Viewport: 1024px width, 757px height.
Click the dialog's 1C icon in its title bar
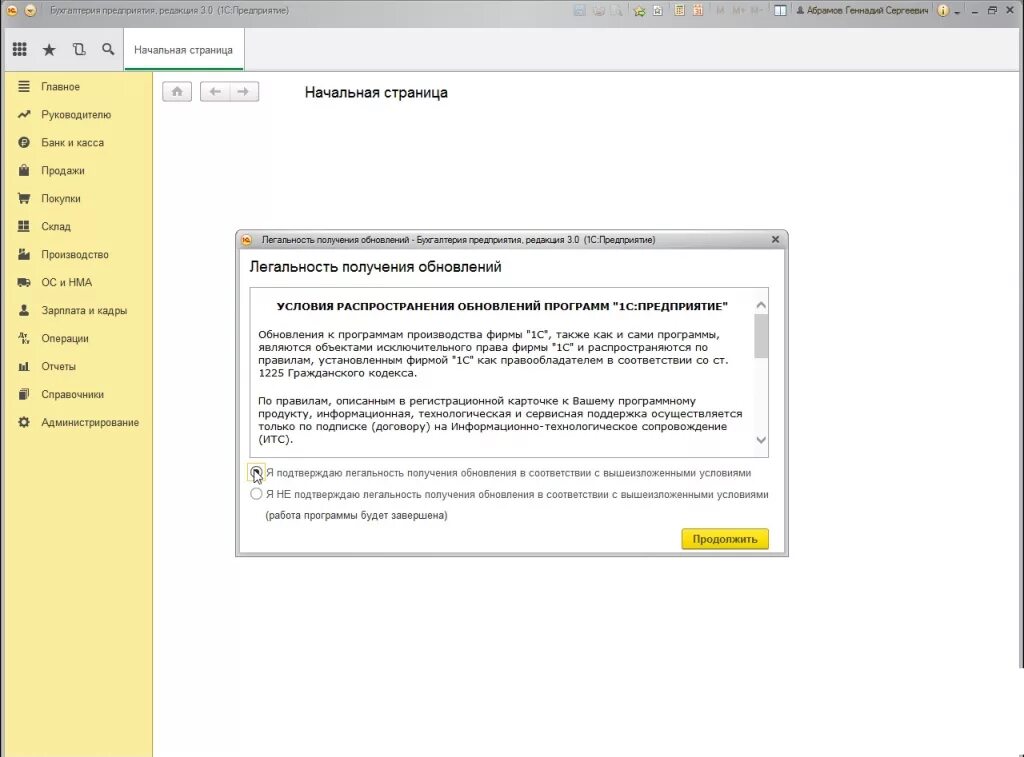point(246,240)
